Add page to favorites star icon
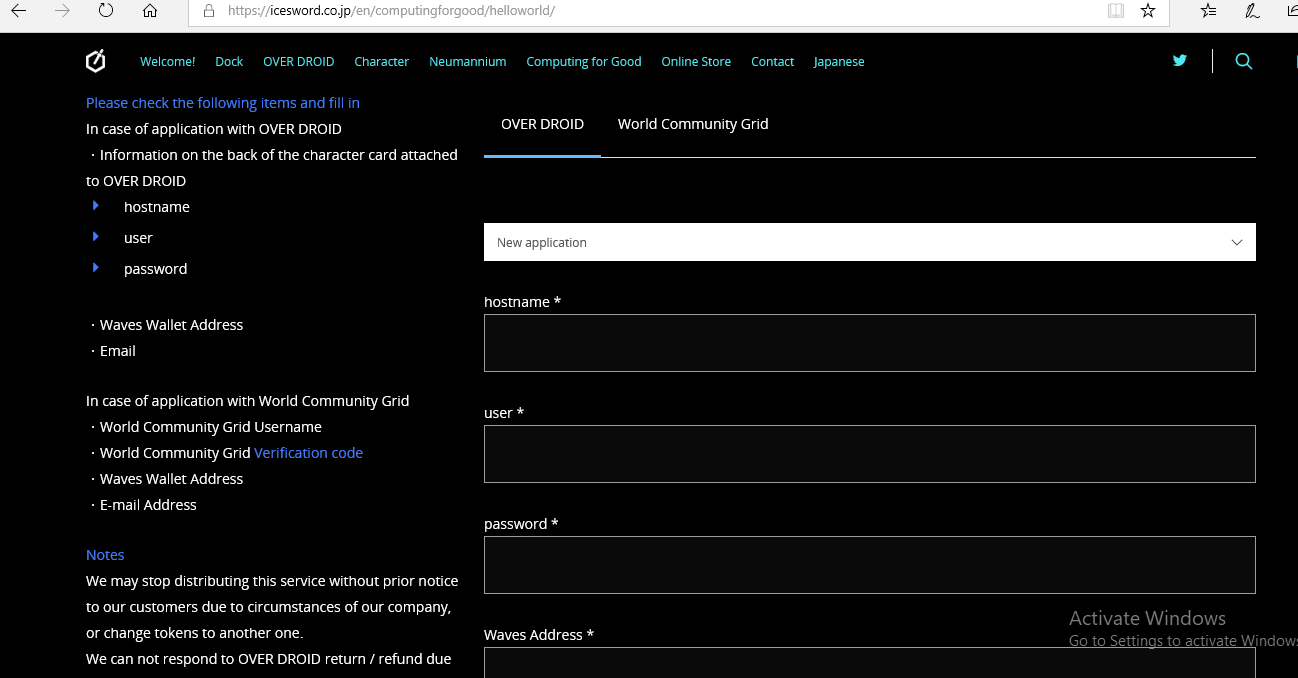This screenshot has height=678, width=1298. tap(1148, 11)
